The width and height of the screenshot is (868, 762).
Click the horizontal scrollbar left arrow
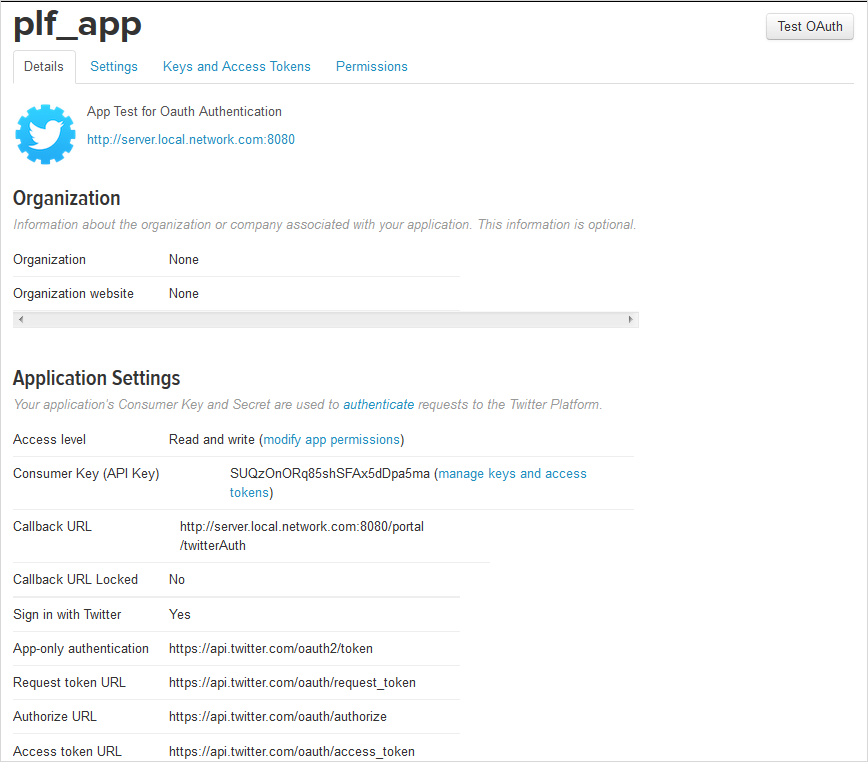coord(21,319)
